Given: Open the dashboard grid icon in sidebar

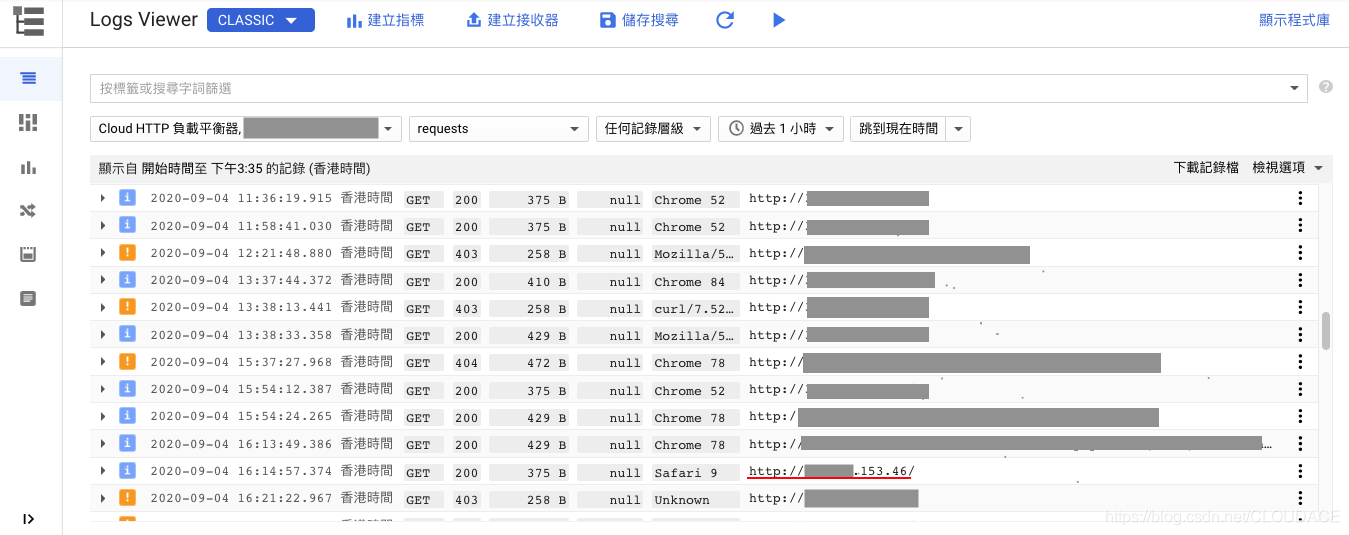Looking at the screenshot, I should 28,122.
